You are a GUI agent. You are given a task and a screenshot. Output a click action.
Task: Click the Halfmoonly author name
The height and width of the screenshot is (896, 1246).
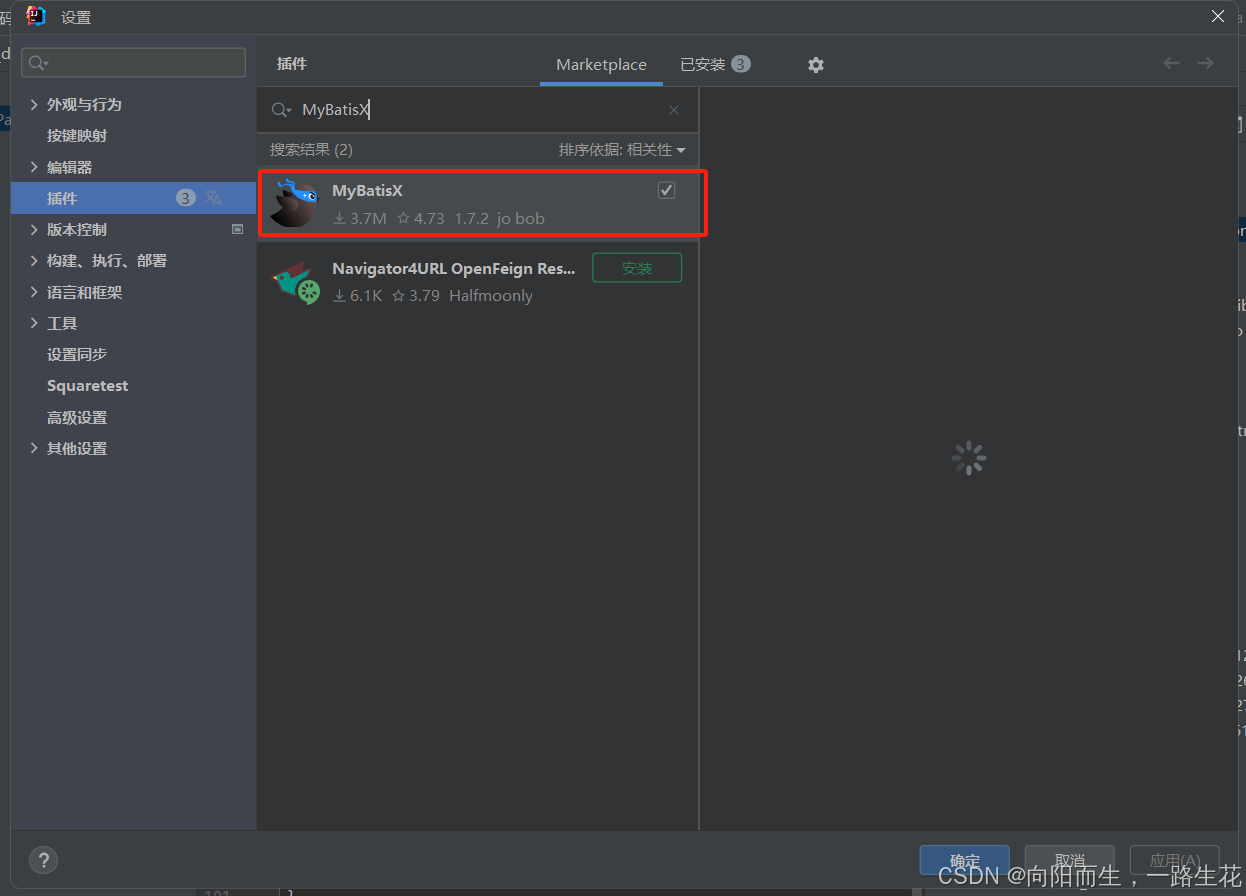pos(491,296)
